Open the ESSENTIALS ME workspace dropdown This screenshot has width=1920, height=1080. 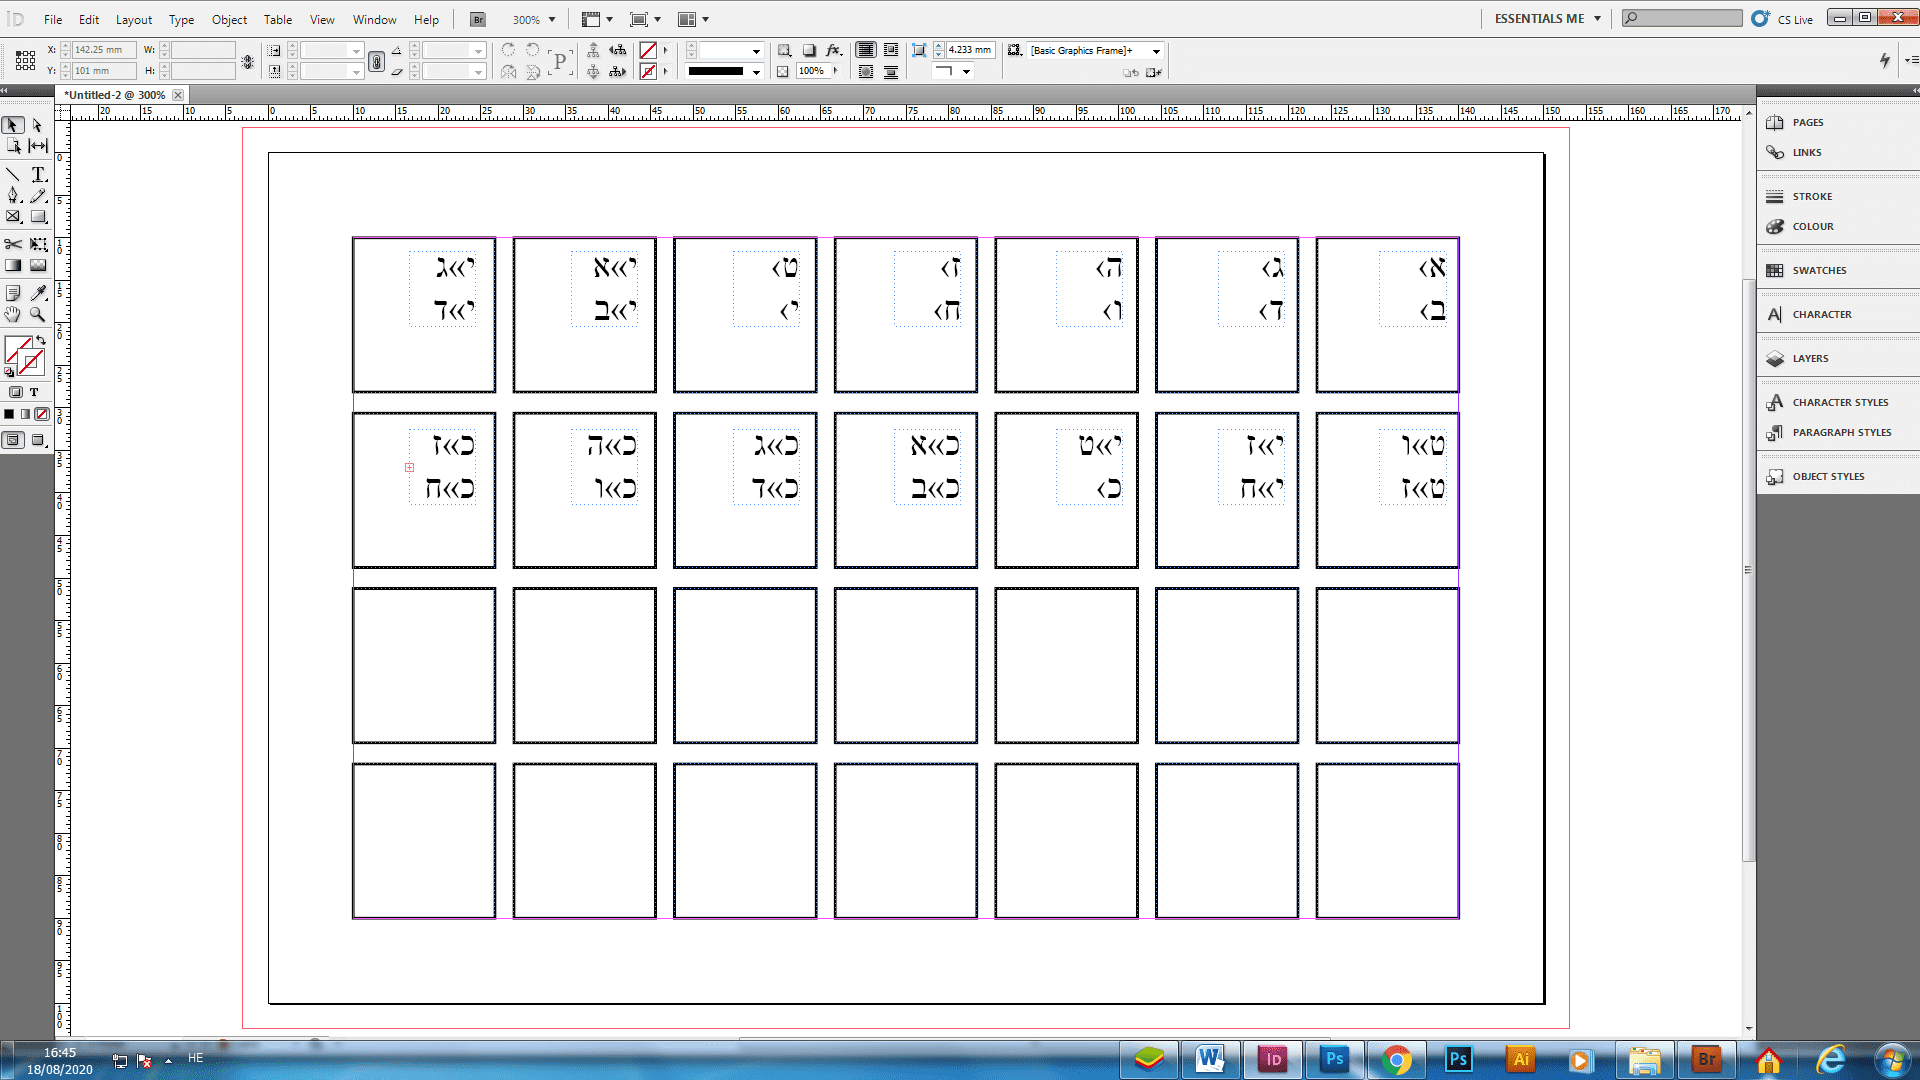tap(1597, 19)
